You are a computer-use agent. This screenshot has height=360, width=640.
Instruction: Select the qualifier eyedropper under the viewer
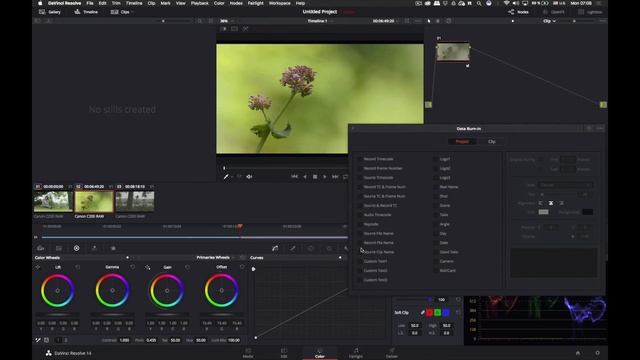pos(226,177)
